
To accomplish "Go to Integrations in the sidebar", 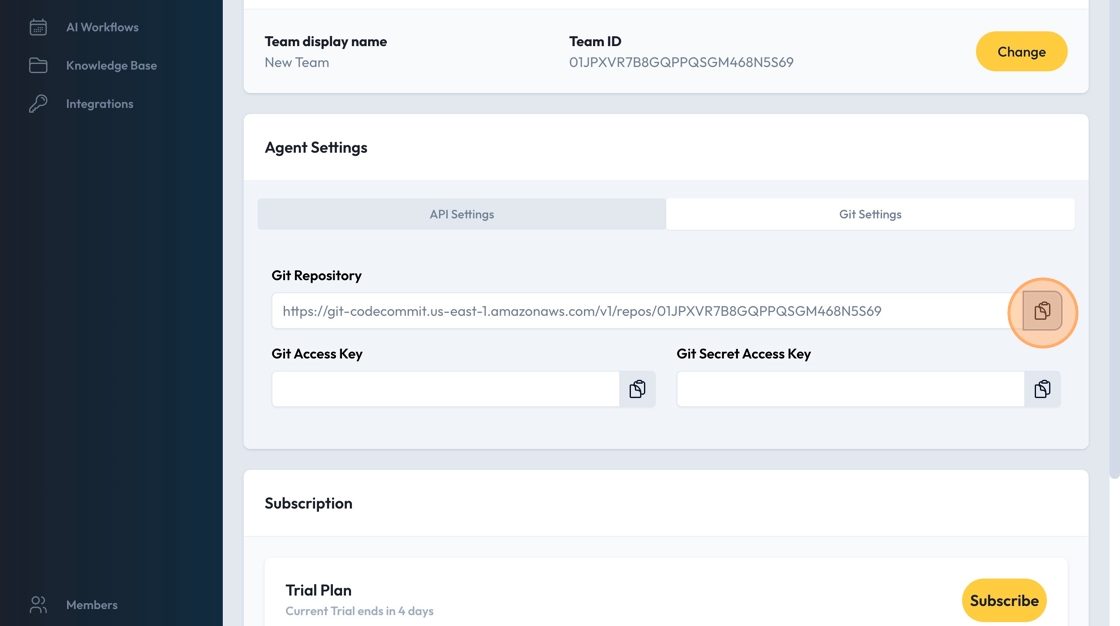I will click(x=99, y=104).
